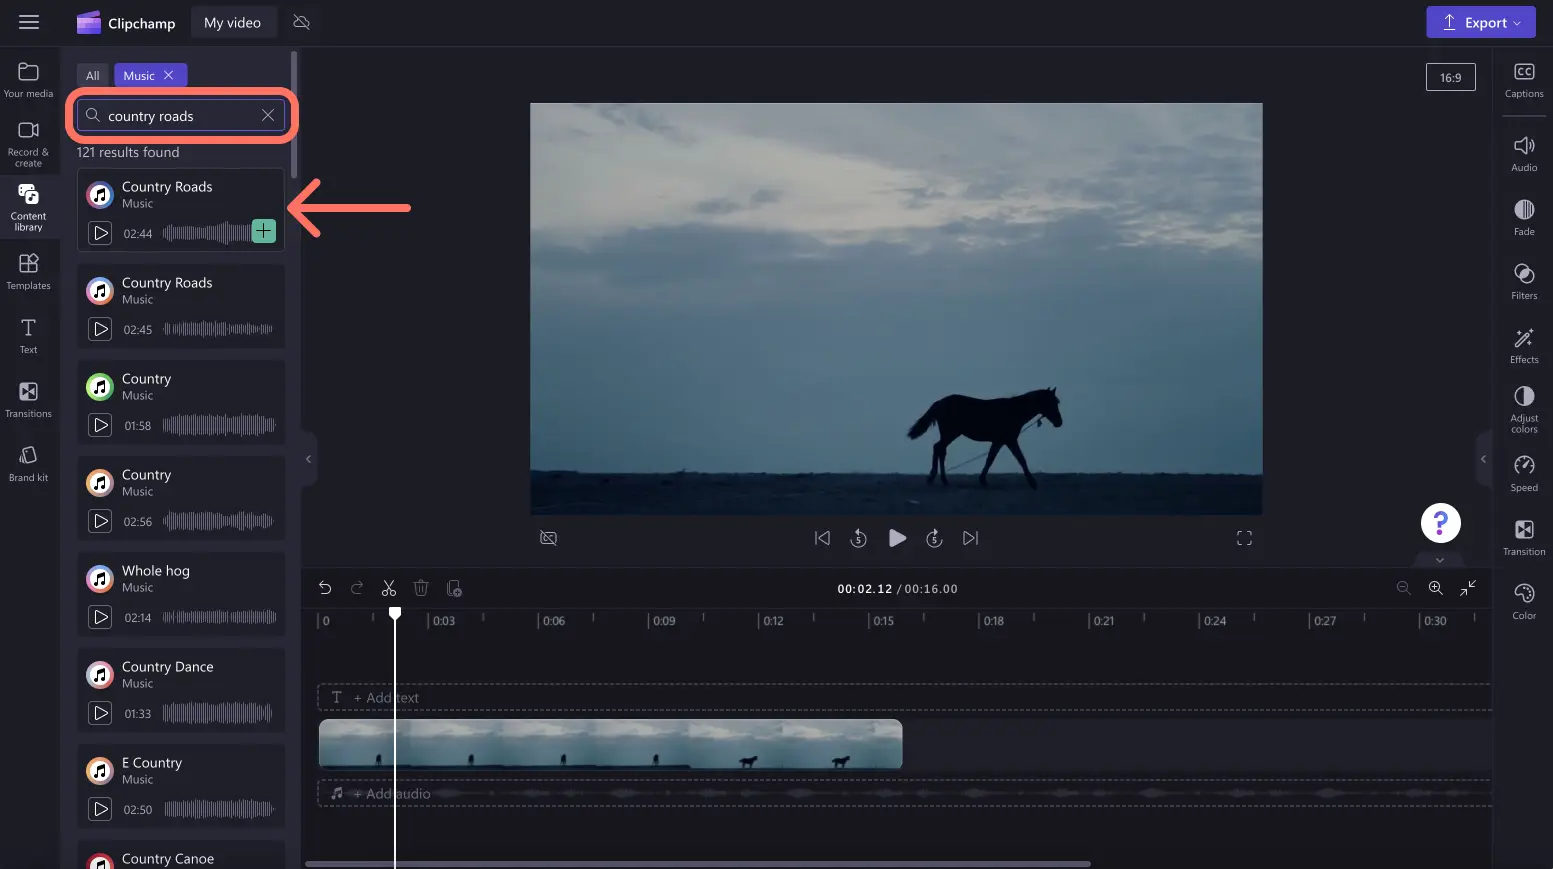
Task: Open the hamburger main menu
Action: (29, 22)
